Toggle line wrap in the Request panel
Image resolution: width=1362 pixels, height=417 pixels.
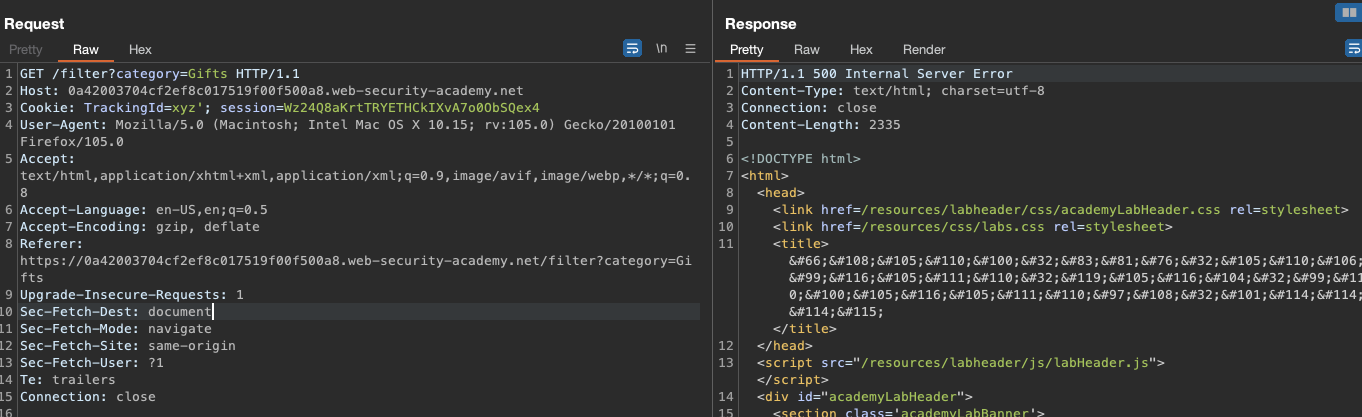pos(632,48)
